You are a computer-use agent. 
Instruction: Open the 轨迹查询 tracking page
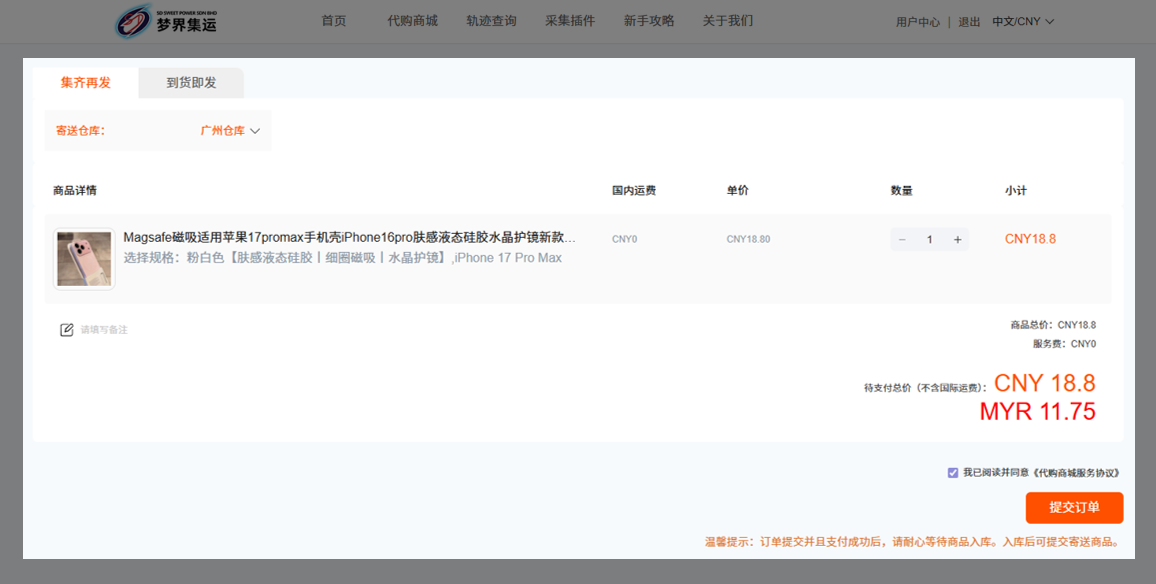pos(491,21)
